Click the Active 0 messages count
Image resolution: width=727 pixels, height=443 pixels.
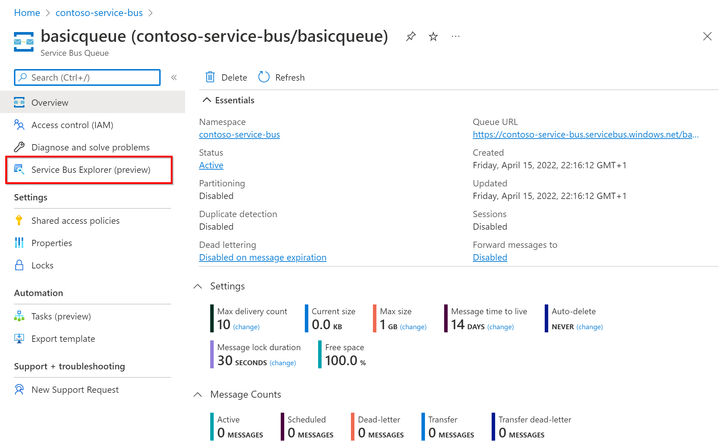tap(240, 433)
